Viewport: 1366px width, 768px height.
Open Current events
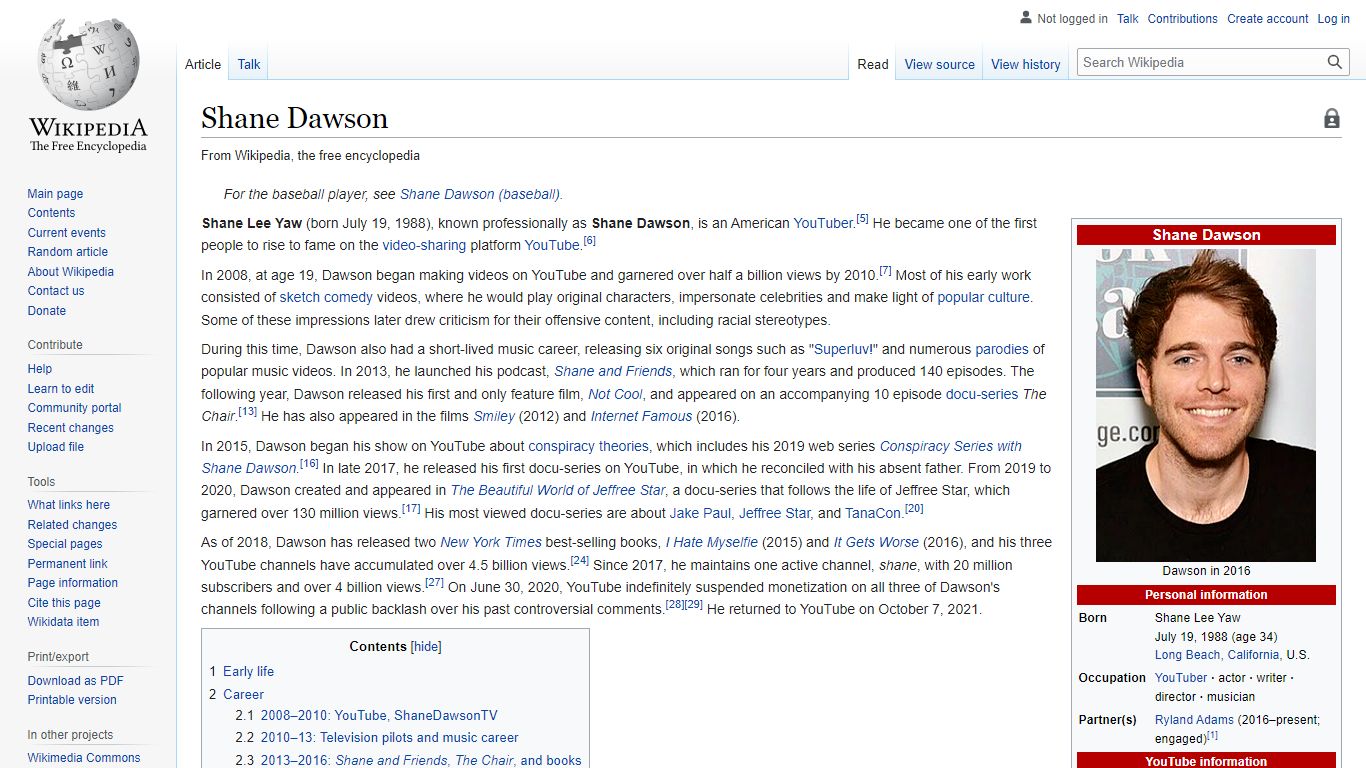(x=66, y=233)
